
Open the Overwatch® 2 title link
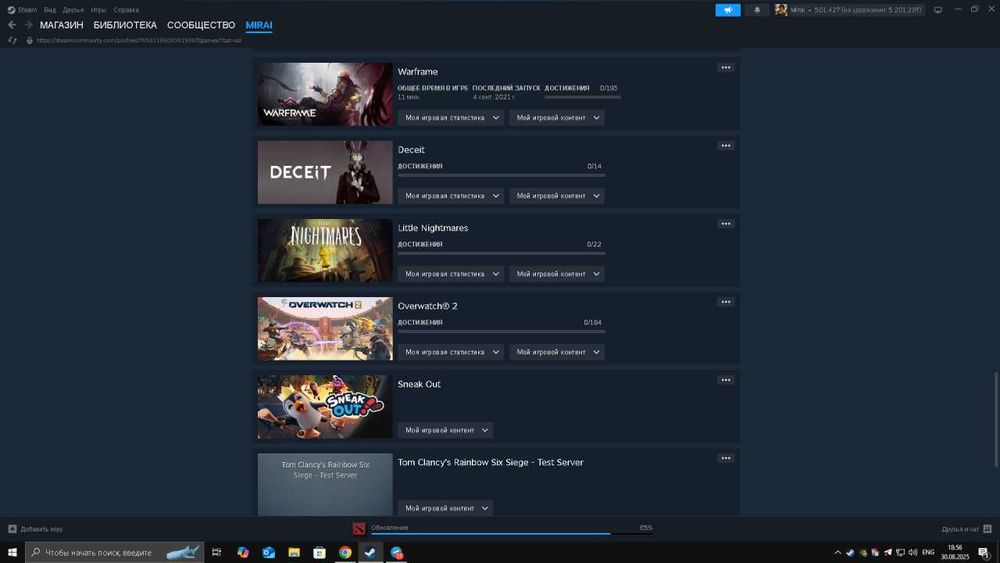tap(427, 306)
